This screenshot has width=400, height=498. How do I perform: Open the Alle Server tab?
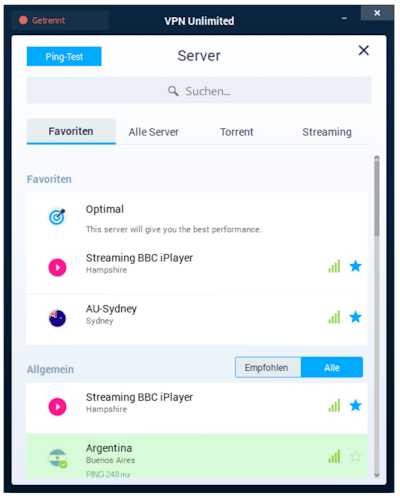tap(154, 132)
